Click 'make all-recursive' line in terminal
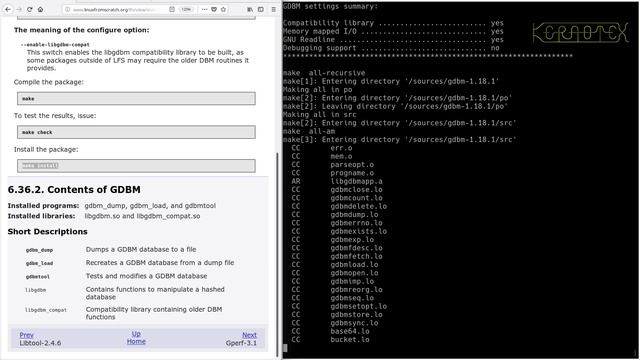 click(324, 73)
